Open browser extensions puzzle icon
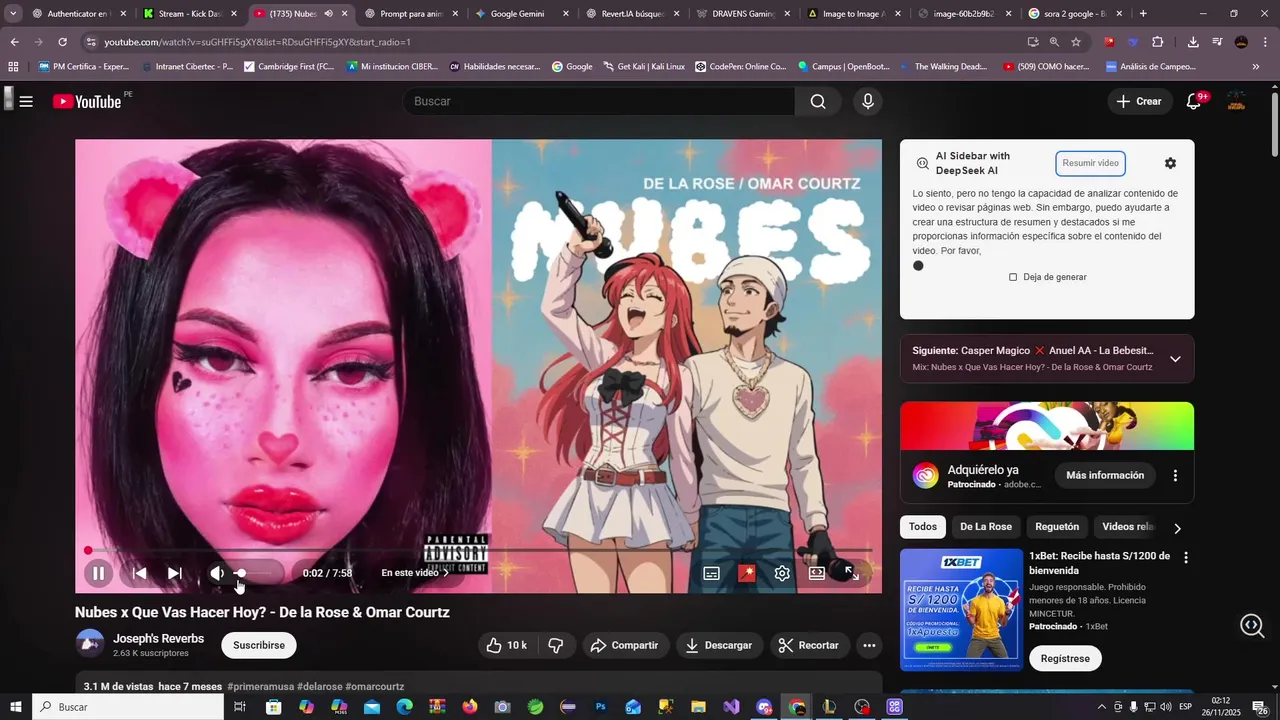The width and height of the screenshot is (1280, 720). coord(1157,42)
